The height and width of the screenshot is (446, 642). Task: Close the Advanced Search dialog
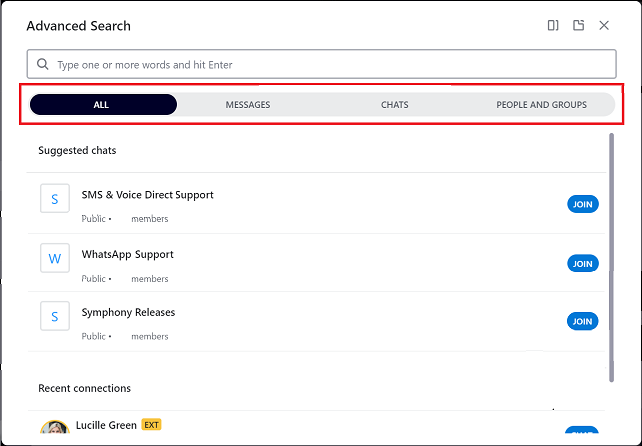click(604, 25)
